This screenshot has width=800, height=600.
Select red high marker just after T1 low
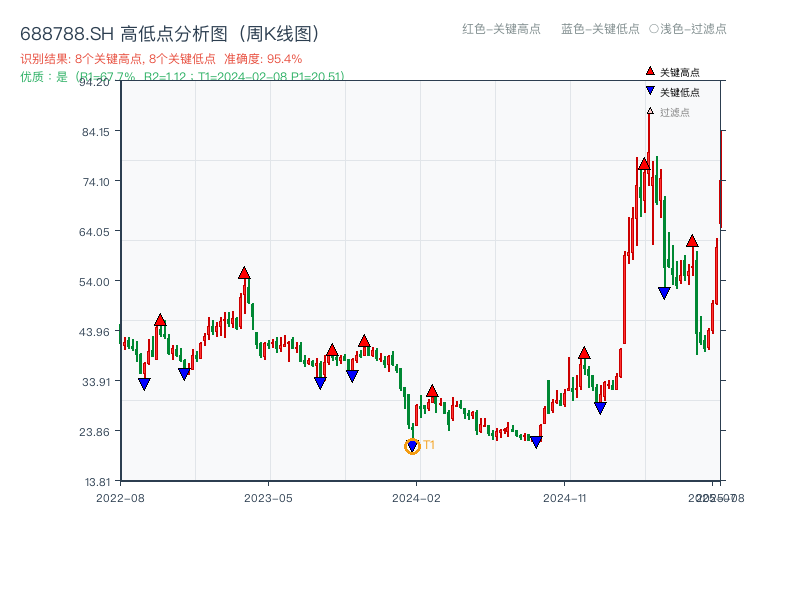pos(432,391)
